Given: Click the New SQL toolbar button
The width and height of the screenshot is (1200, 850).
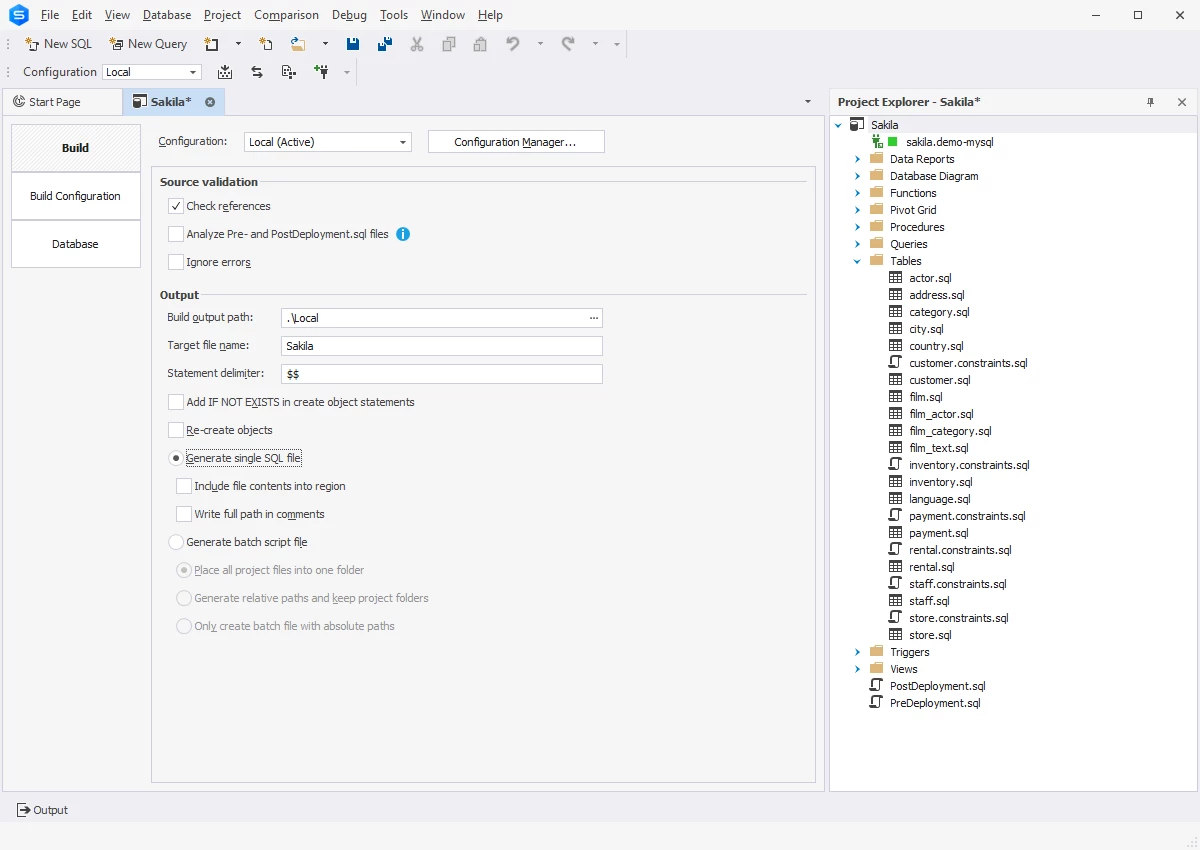Looking at the screenshot, I should click(x=58, y=44).
